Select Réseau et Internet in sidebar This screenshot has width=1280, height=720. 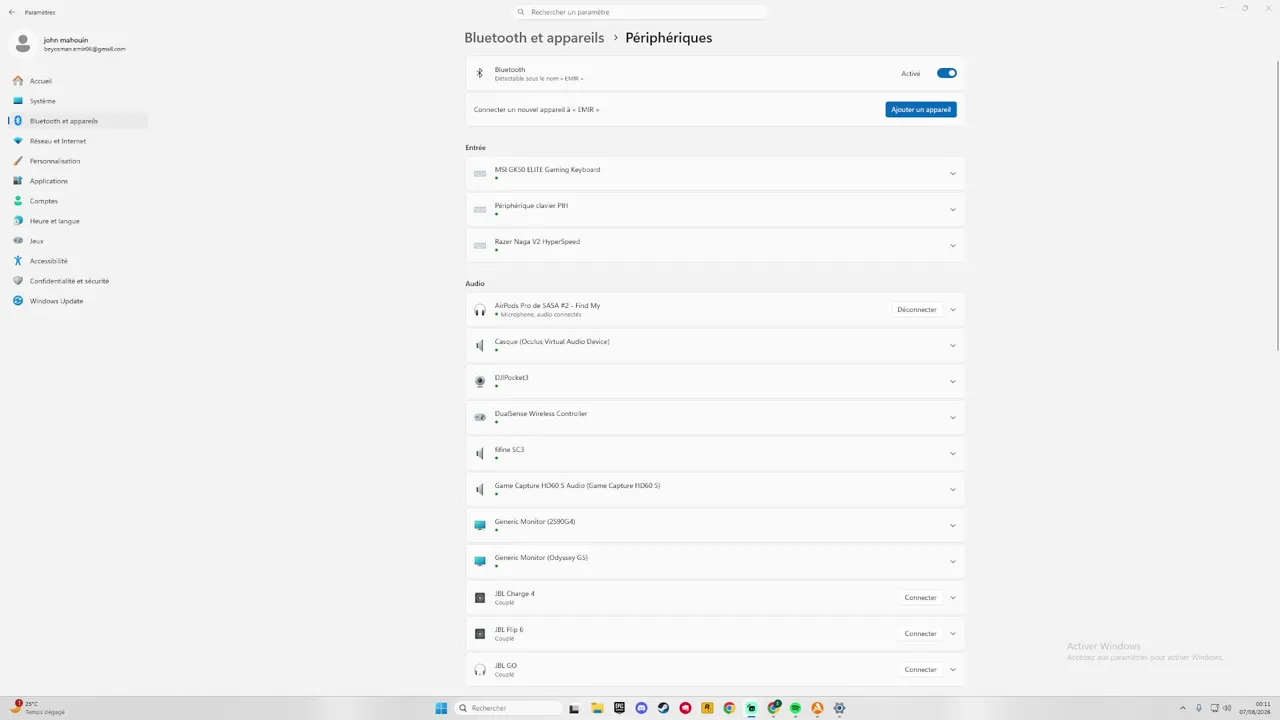(78, 141)
